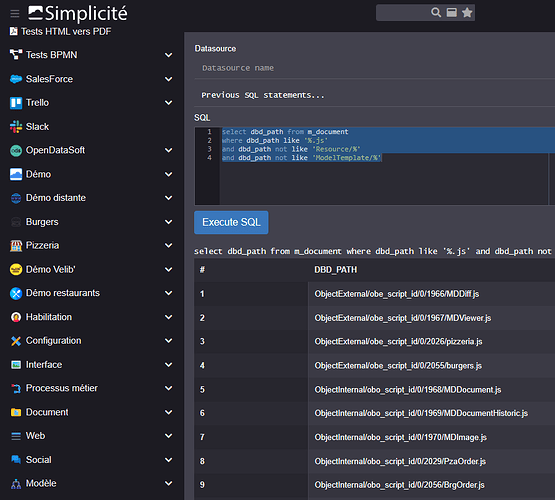Expand the Configuration menu chevron
The image size is (555, 500).
tap(168, 341)
